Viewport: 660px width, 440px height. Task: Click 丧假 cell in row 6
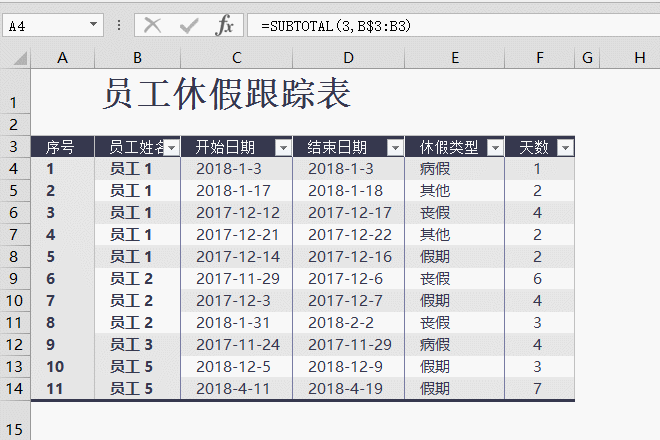coord(455,213)
